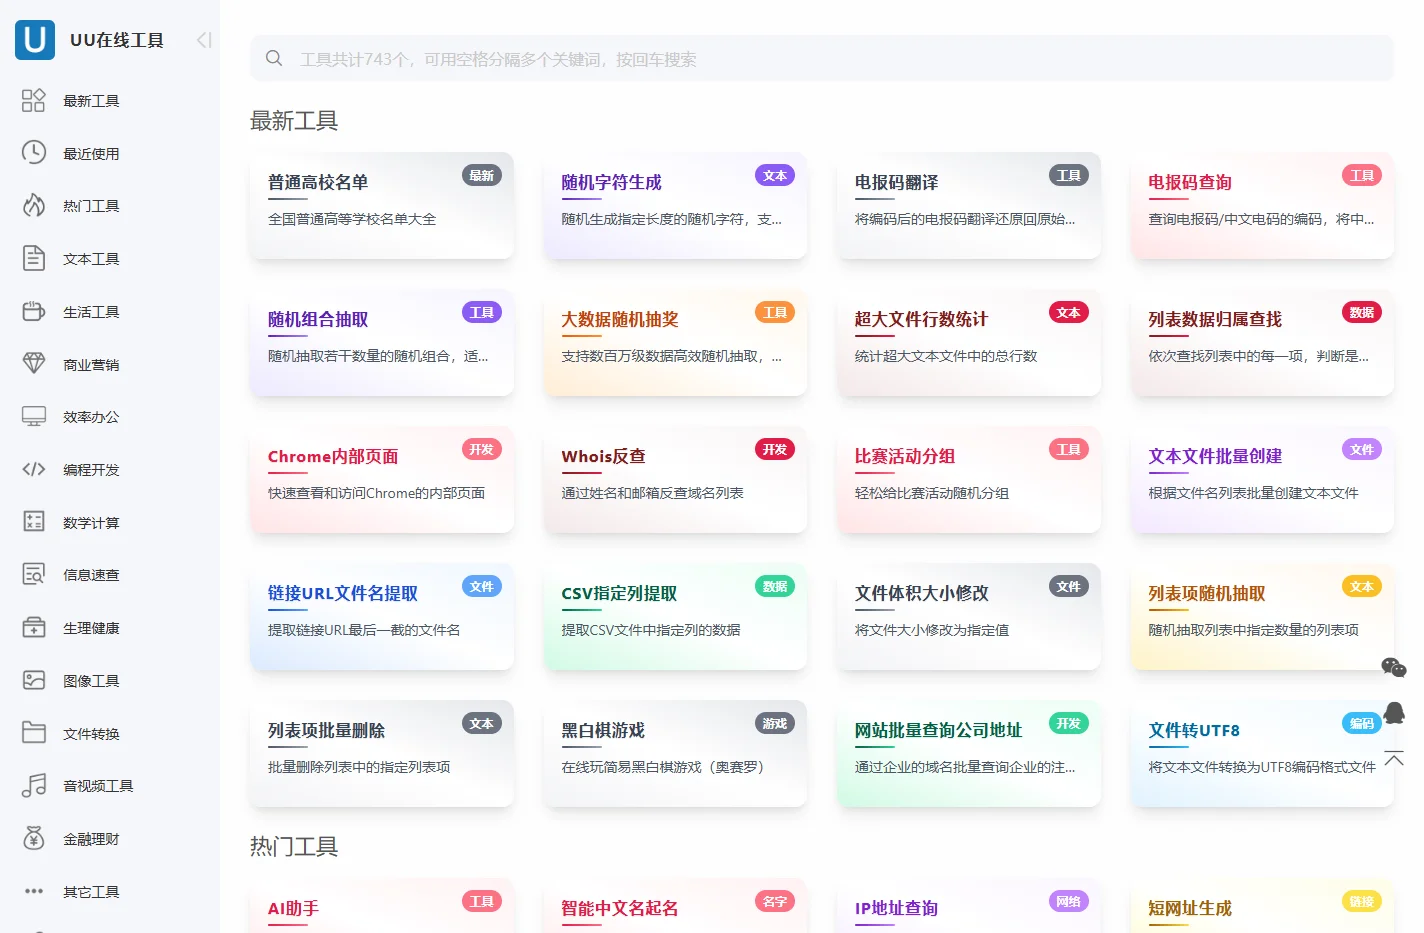Open the 黑白棋游戏 card
The height and width of the screenshot is (933, 1424).
click(675, 753)
